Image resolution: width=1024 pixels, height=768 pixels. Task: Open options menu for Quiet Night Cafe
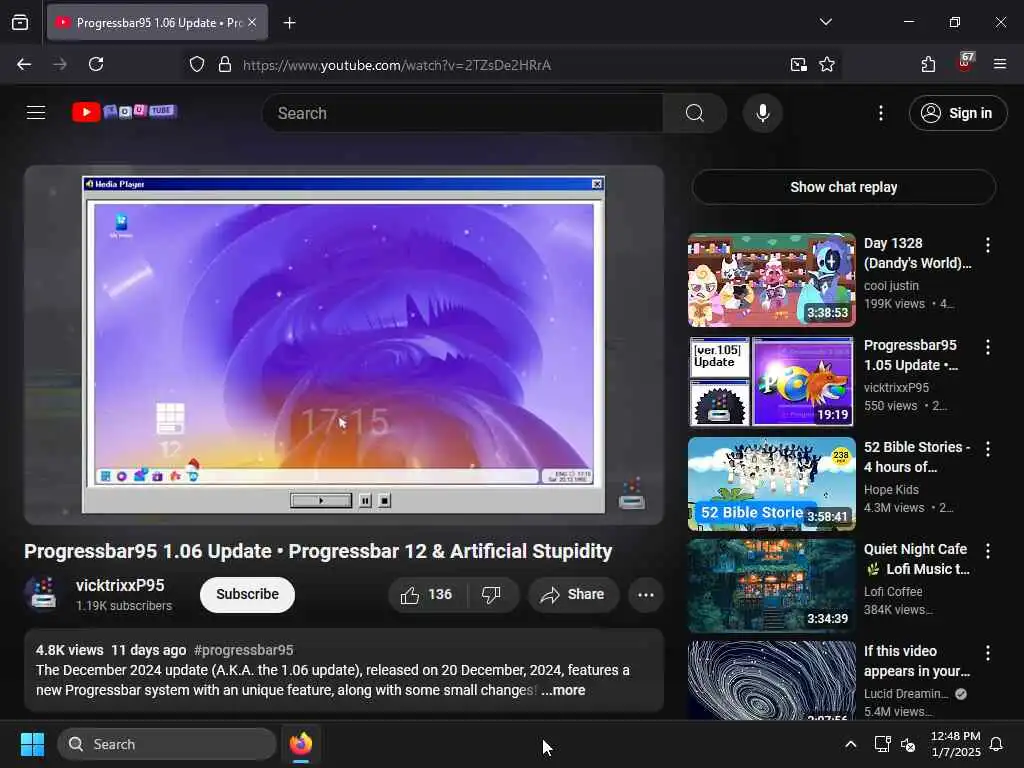[x=987, y=551]
